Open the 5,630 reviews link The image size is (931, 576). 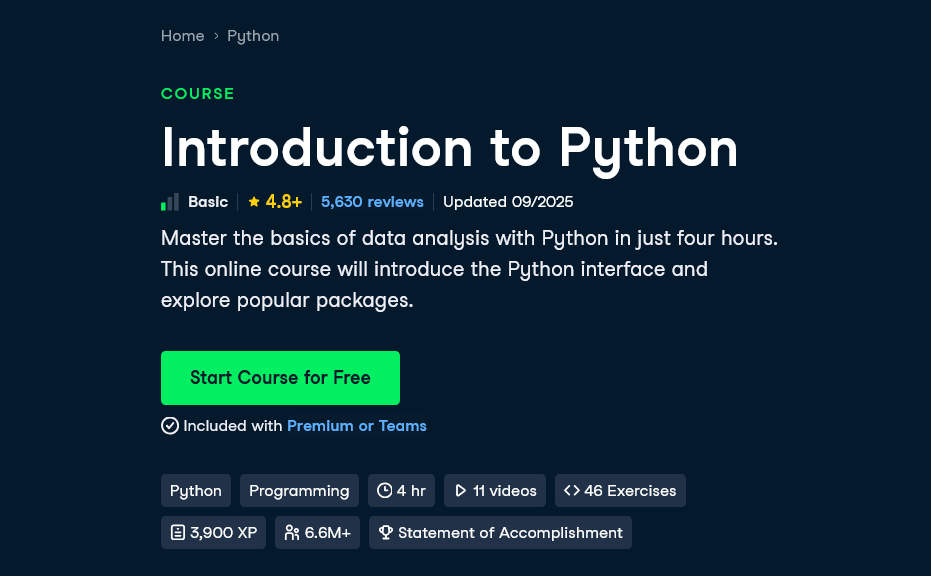372,202
